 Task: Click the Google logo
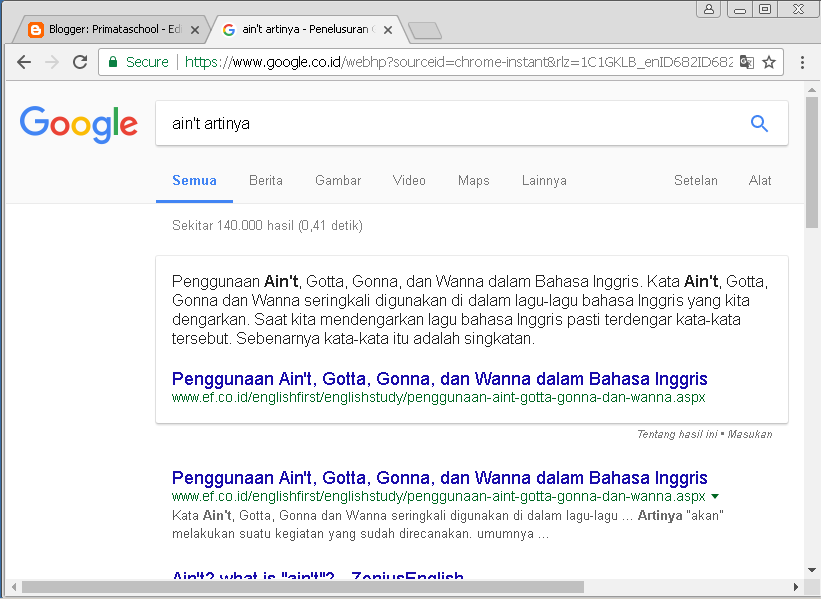click(x=79, y=124)
